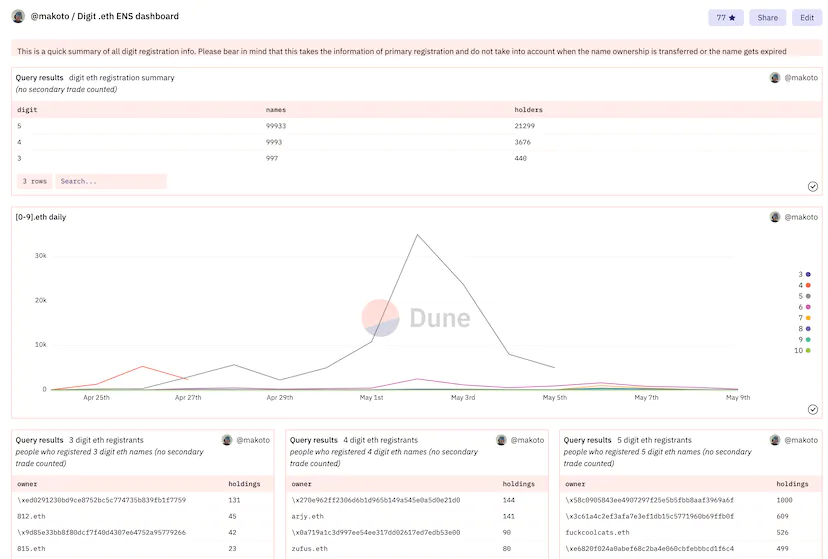Open the dashboard Edit button

point(806,17)
